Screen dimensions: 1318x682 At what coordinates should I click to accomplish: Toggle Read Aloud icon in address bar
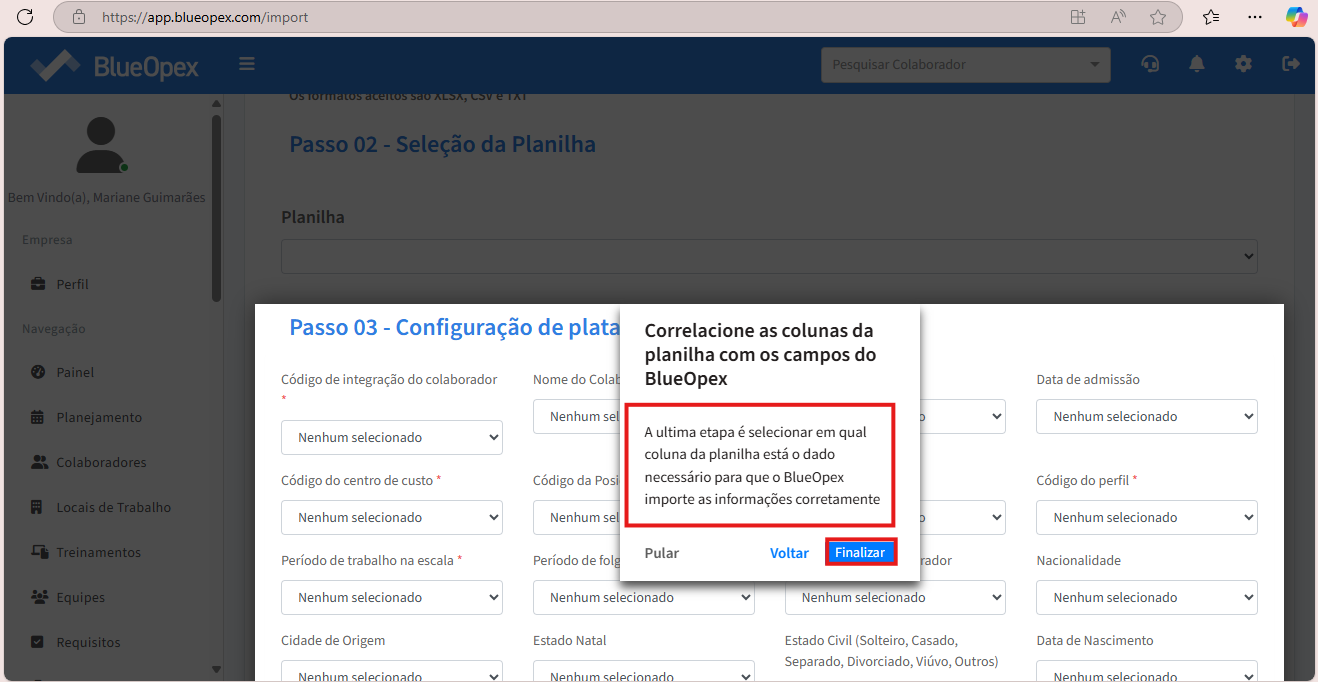click(x=1118, y=17)
